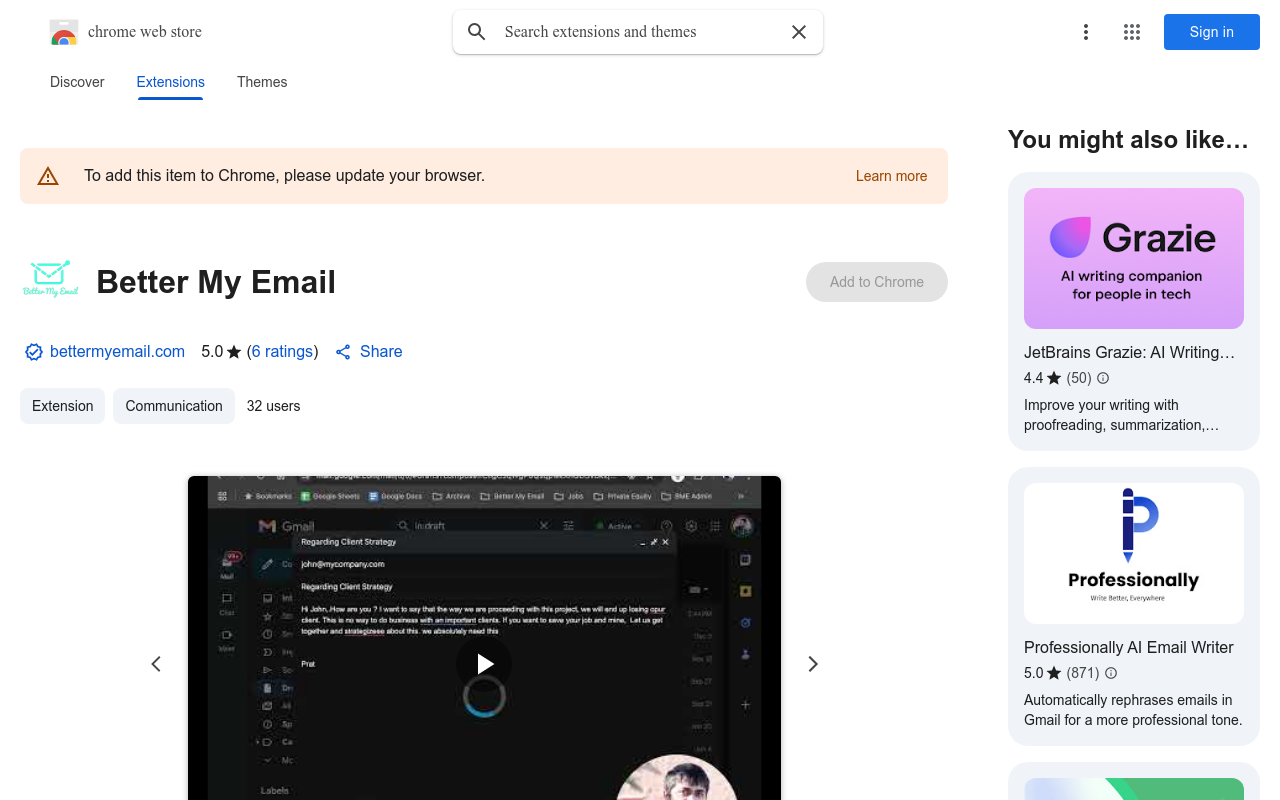Switch to the Discover tab
This screenshot has width=1280, height=800.
(x=77, y=82)
